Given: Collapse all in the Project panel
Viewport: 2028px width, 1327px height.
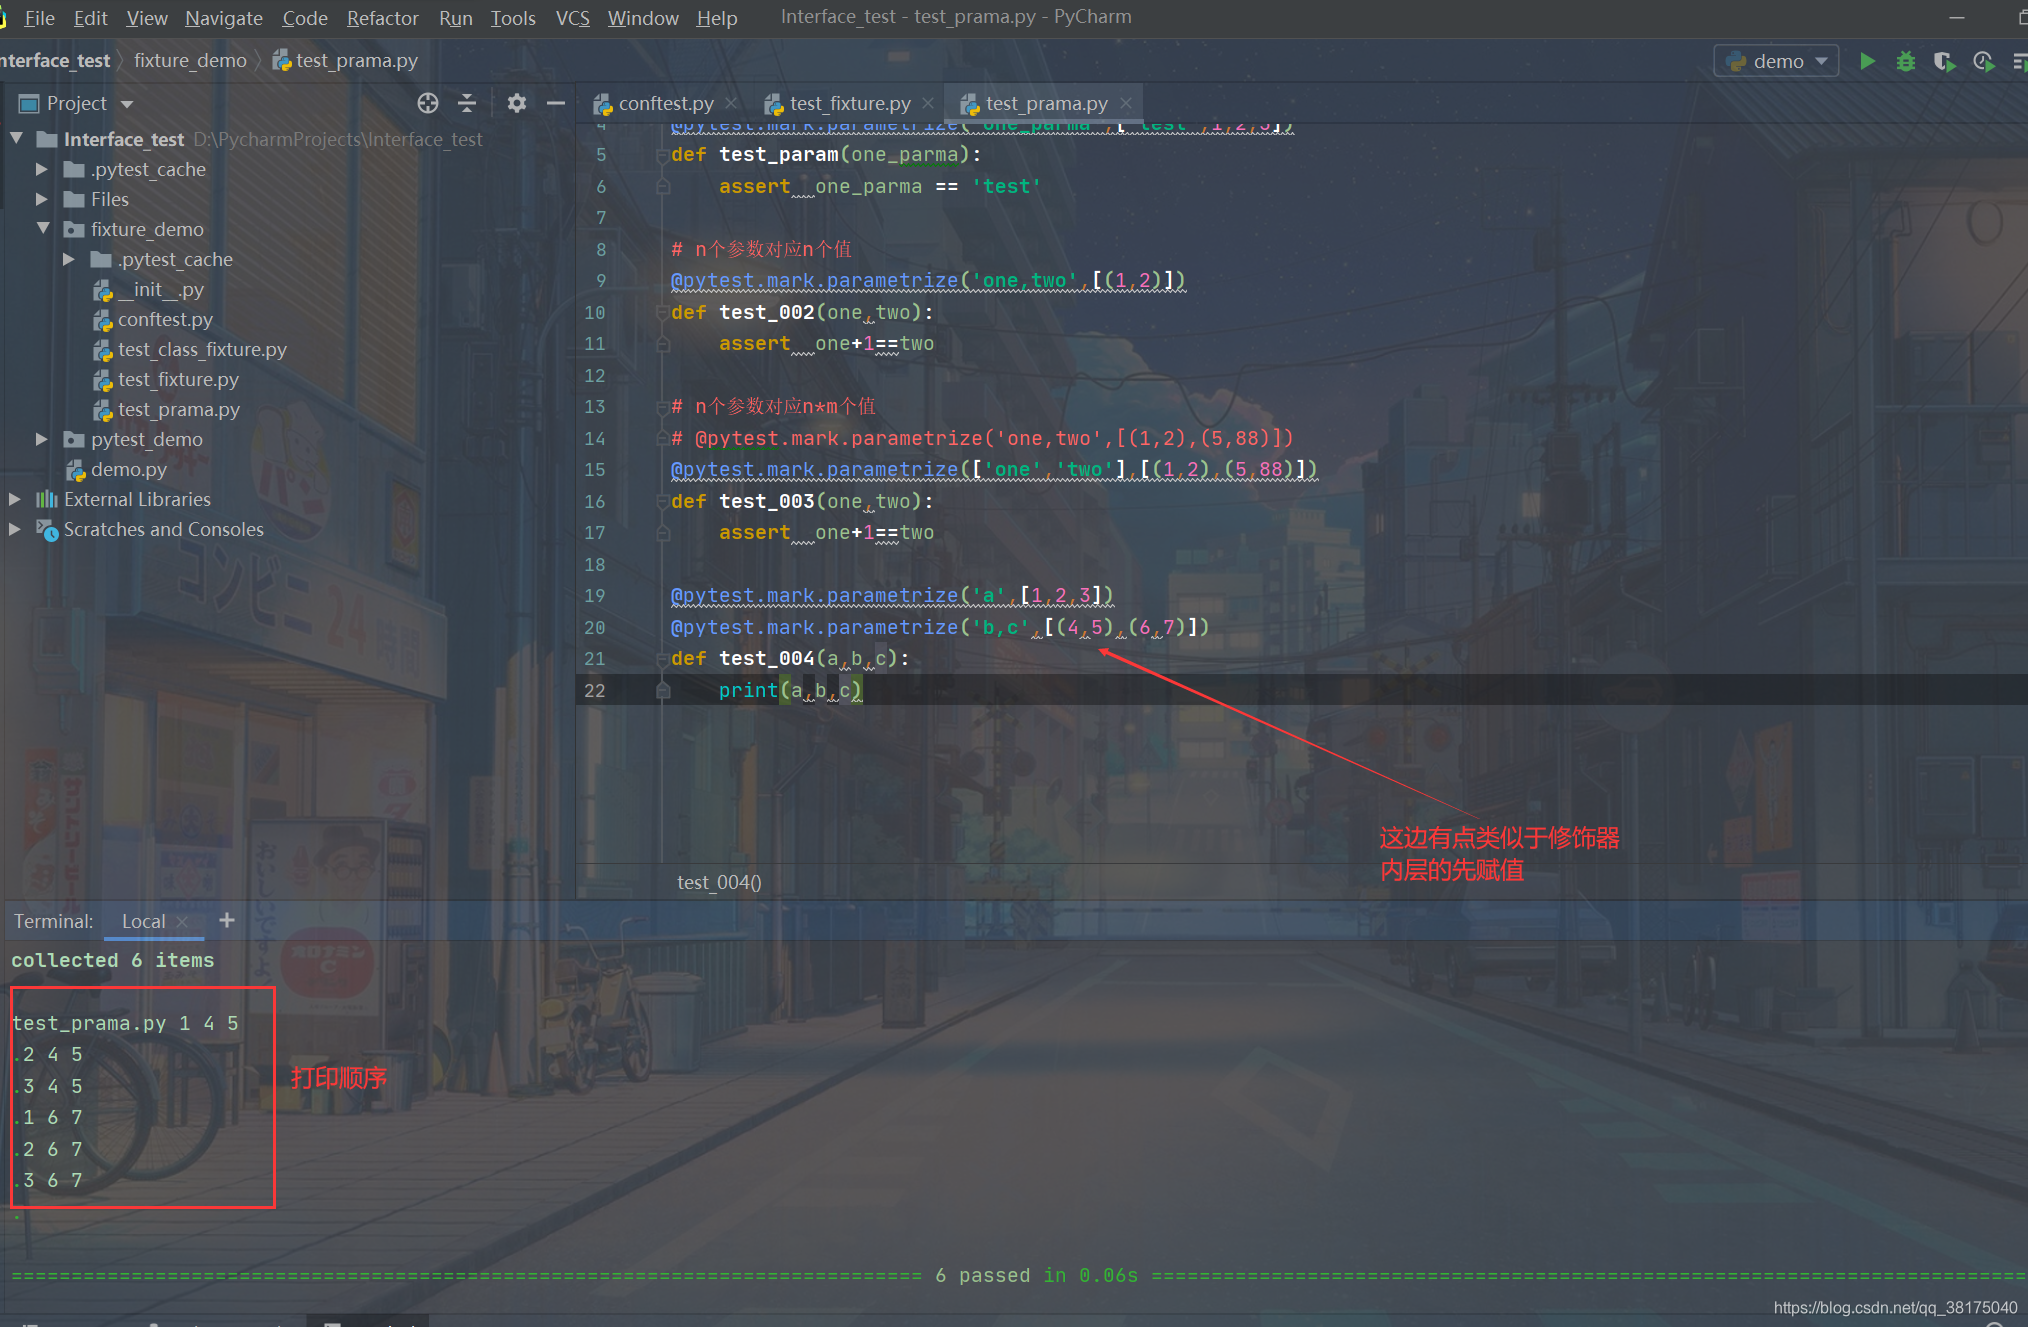Looking at the screenshot, I should pos(467,103).
